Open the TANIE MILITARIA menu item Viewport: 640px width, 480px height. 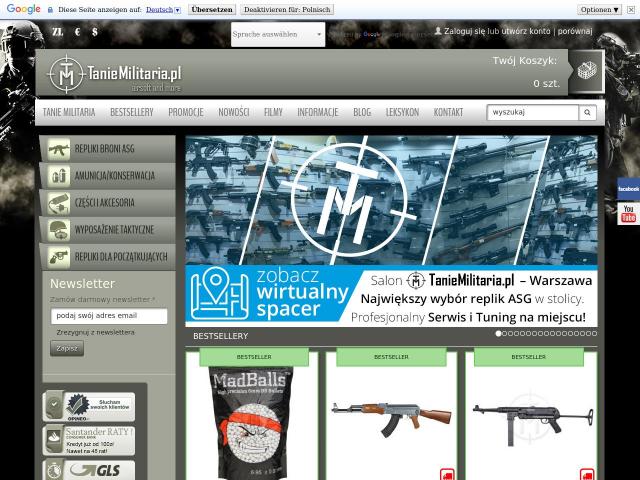69,112
